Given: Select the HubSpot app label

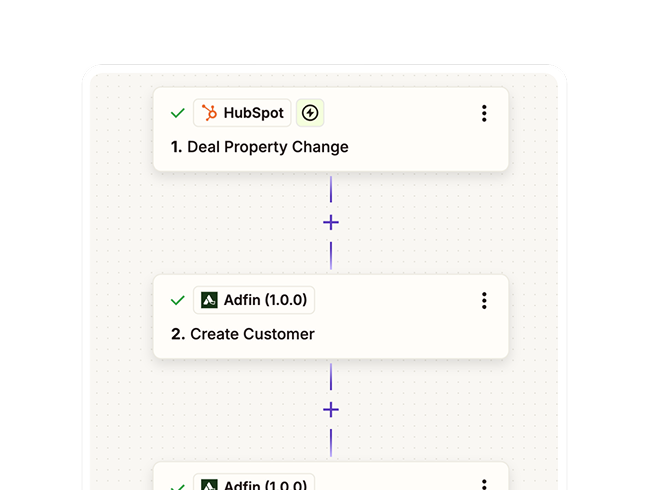Looking at the screenshot, I should (x=253, y=113).
